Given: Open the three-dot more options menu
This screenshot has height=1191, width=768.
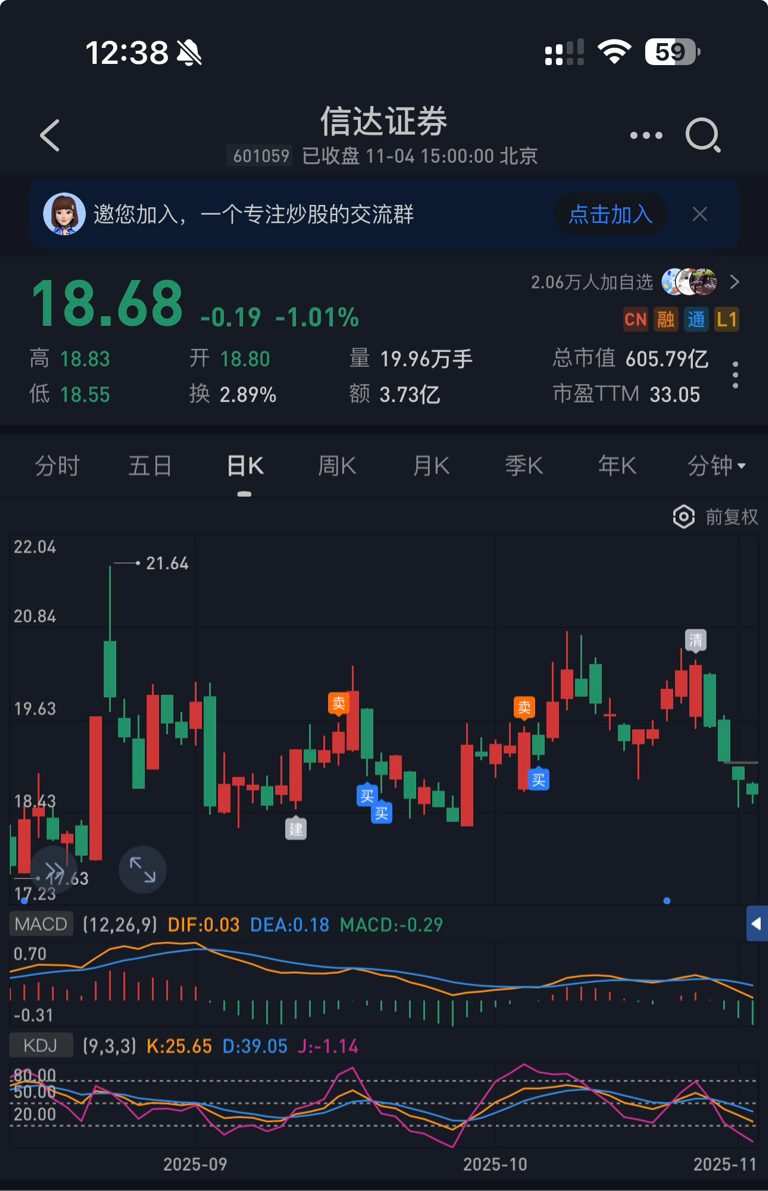Looking at the screenshot, I should (x=646, y=136).
